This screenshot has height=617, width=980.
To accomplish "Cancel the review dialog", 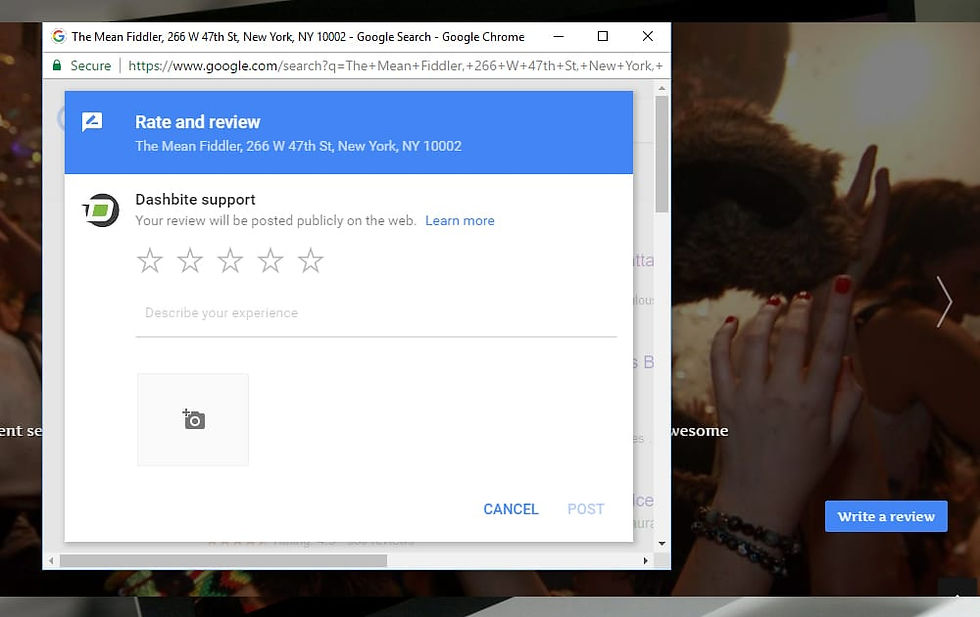I will point(511,509).
